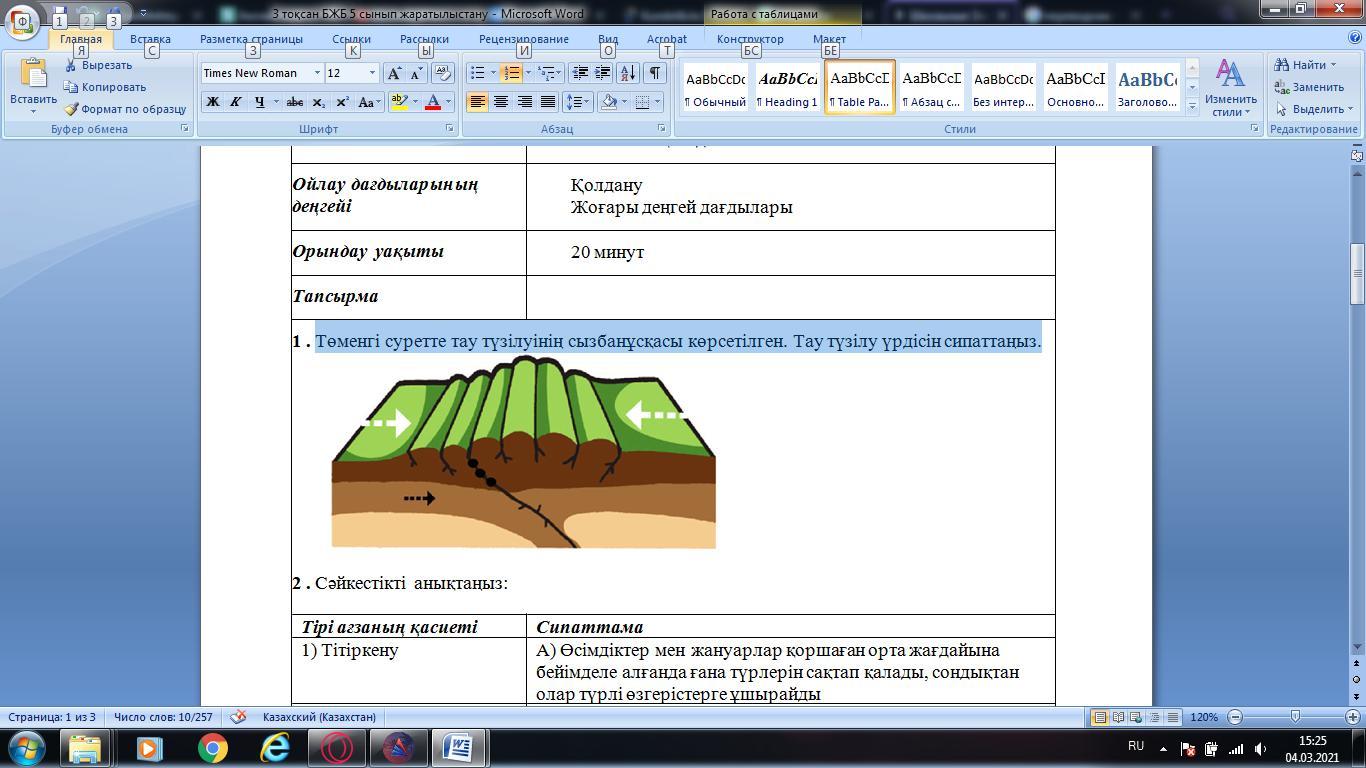Apply justified alignment to the paragraph
Viewport: 1366px width, 768px height.
pos(548,102)
